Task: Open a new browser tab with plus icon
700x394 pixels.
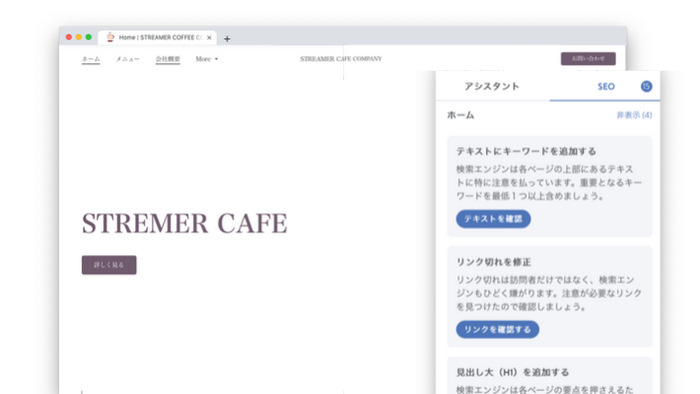Action: [227, 39]
